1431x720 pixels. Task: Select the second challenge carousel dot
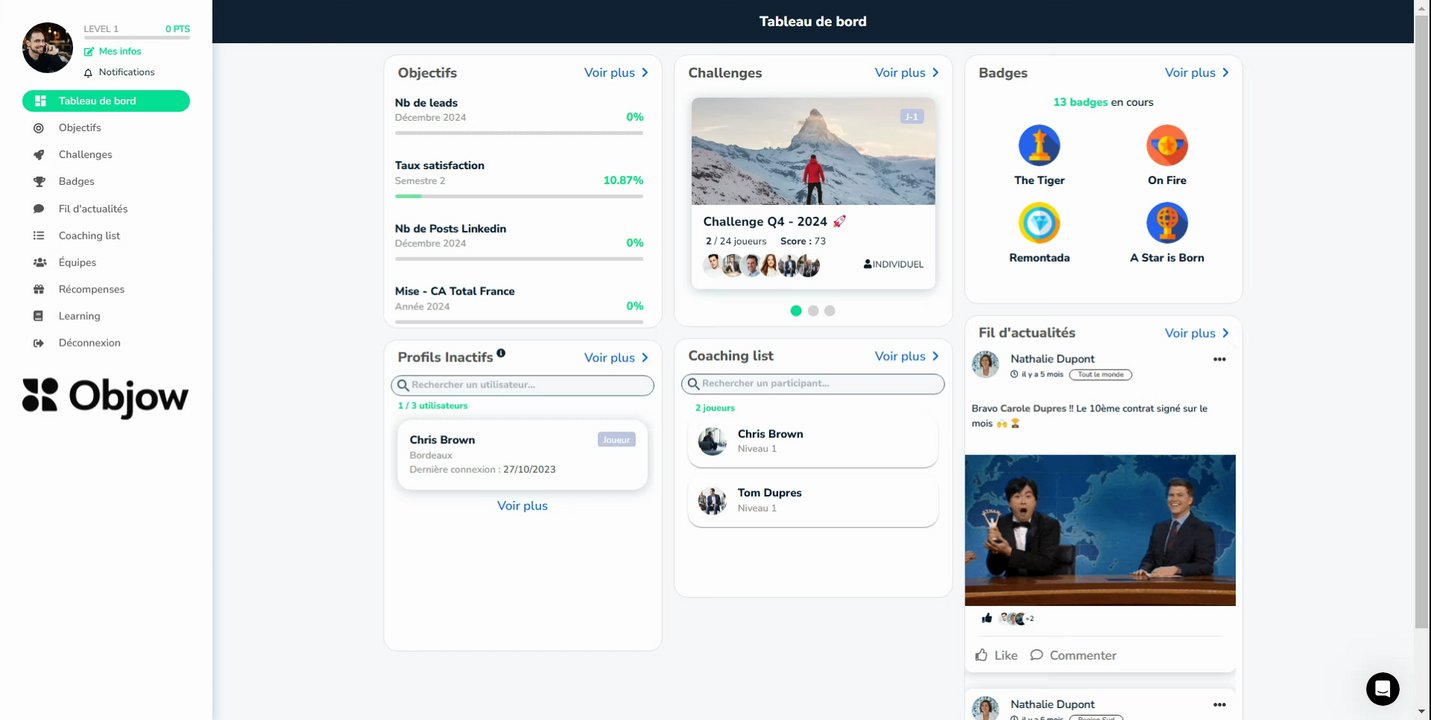(x=813, y=311)
